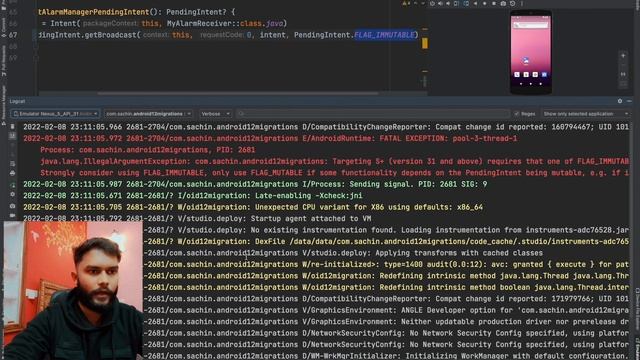Tap on-screen Recents nav button in emulator

click(540, 84)
